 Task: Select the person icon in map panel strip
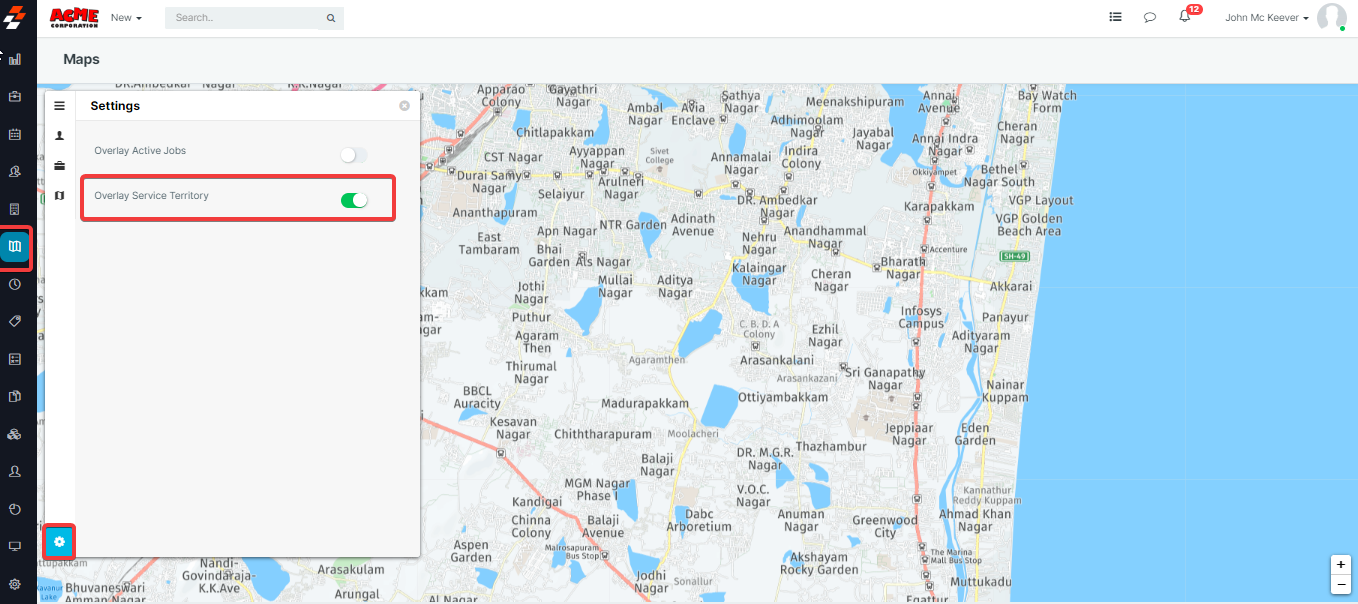click(x=59, y=135)
